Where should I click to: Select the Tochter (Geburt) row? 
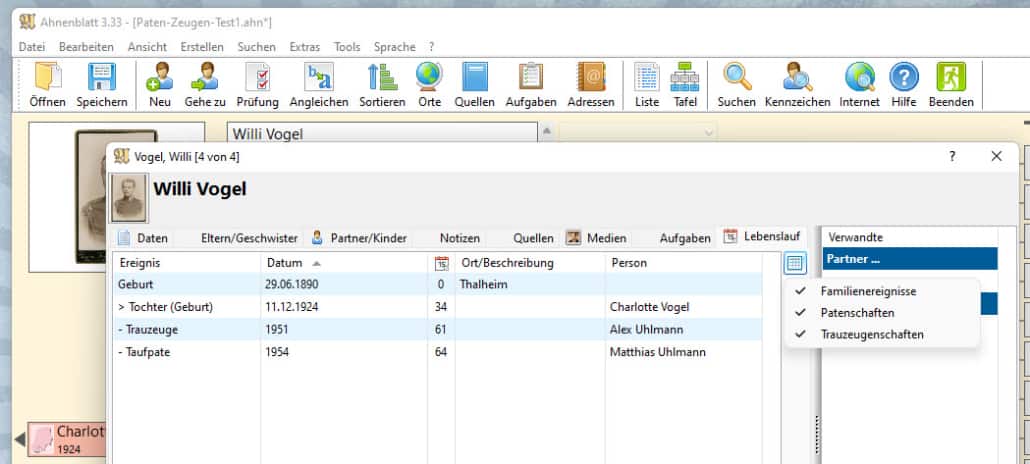437,307
